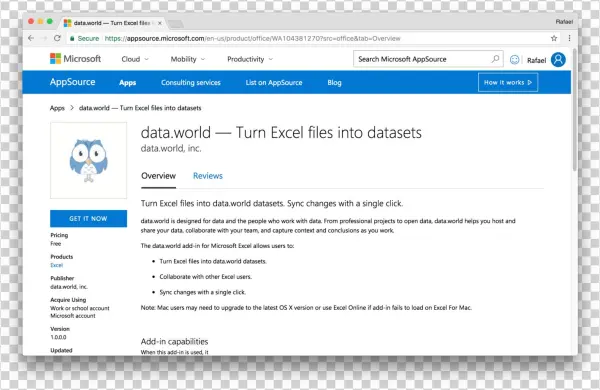Image resolution: width=600 pixels, height=390 pixels.
Task: Expand the Mobility dropdown
Action: (x=188, y=59)
